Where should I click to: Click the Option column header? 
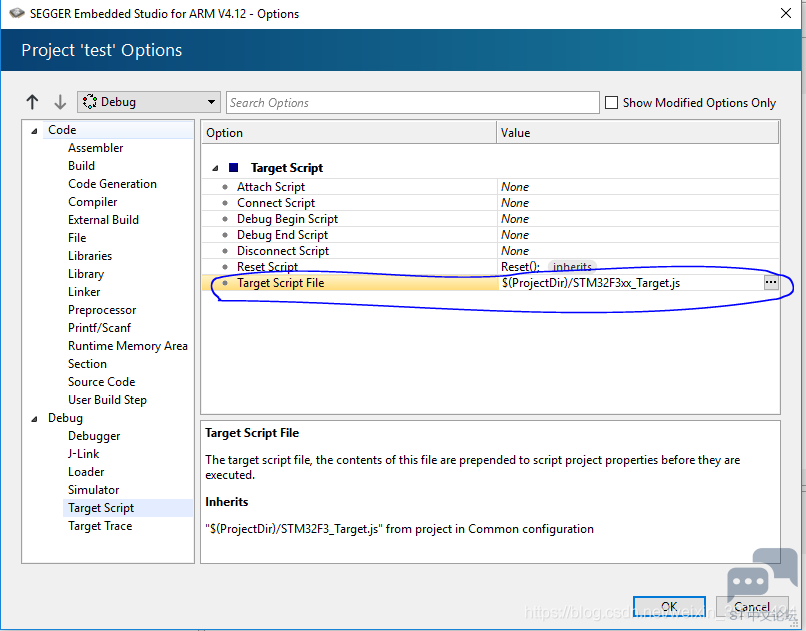tap(349, 133)
